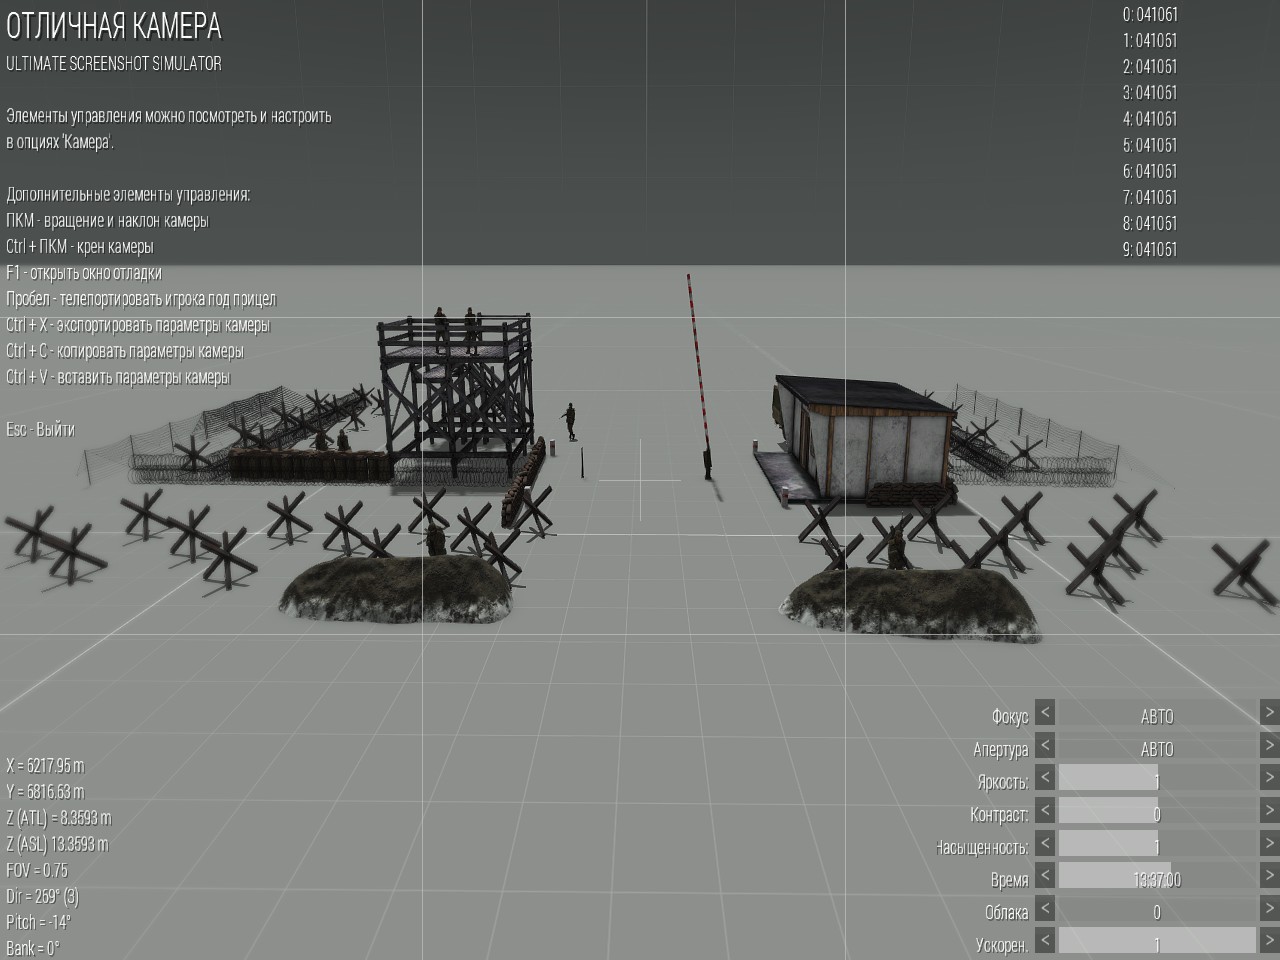
Task: Click the Dir = 259° direction readout
Action: [x=42, y=896]
